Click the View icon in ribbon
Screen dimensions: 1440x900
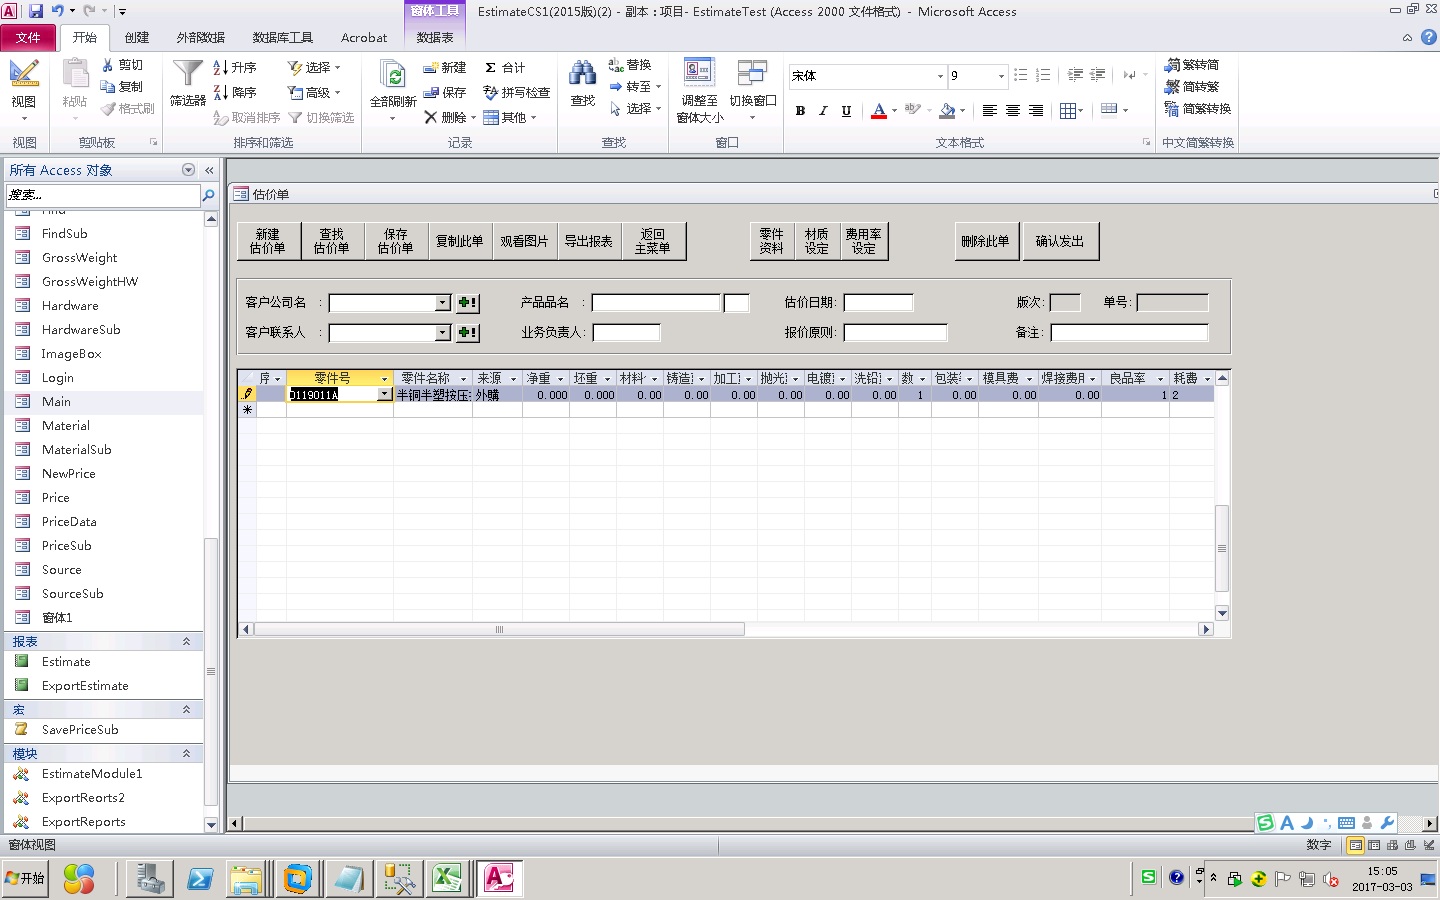(24, 75)
